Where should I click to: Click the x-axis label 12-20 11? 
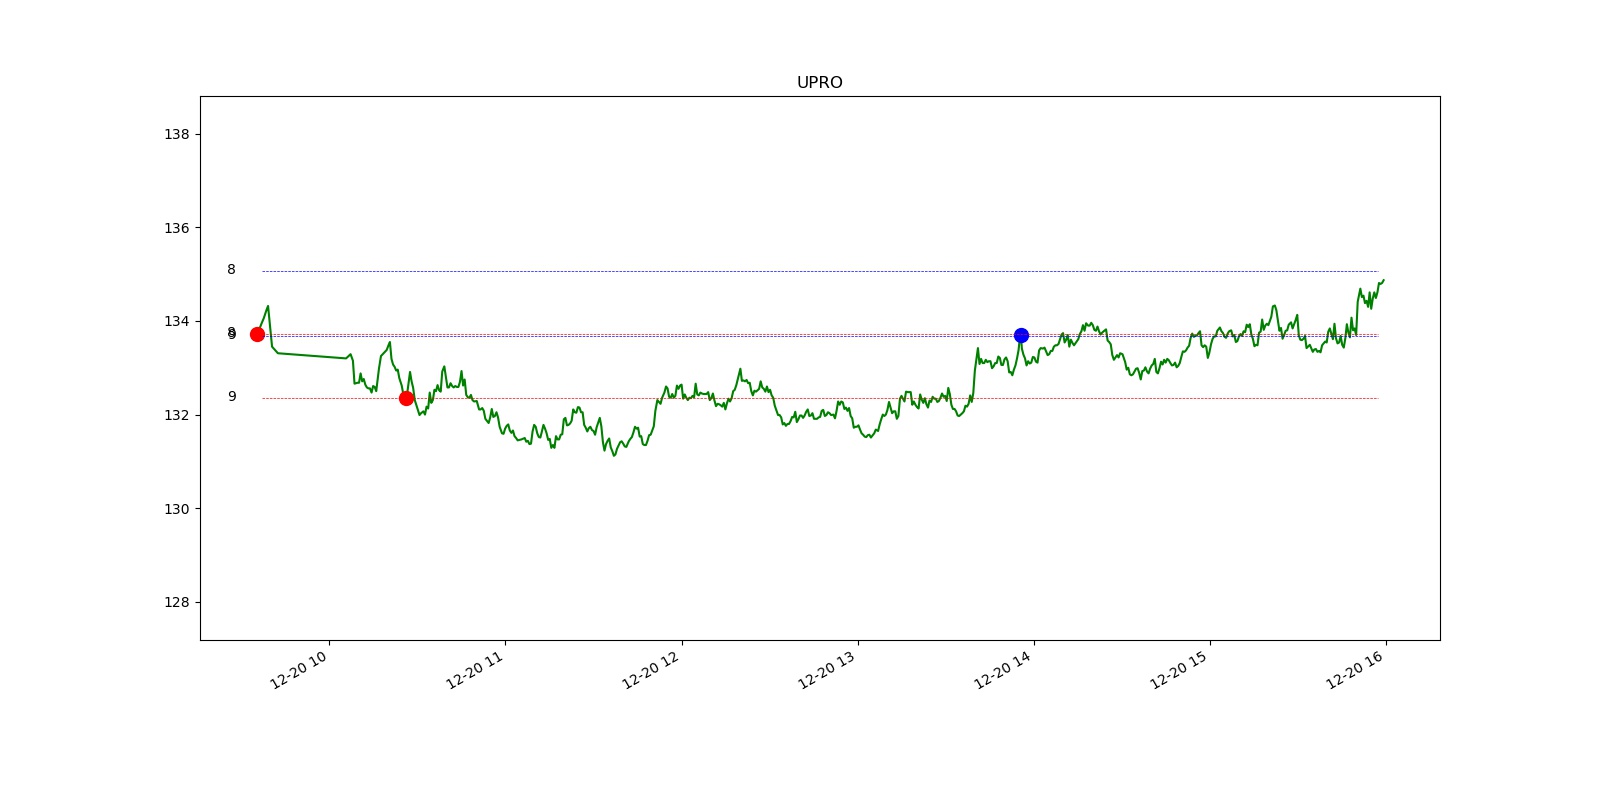click(x=475, y=669)
